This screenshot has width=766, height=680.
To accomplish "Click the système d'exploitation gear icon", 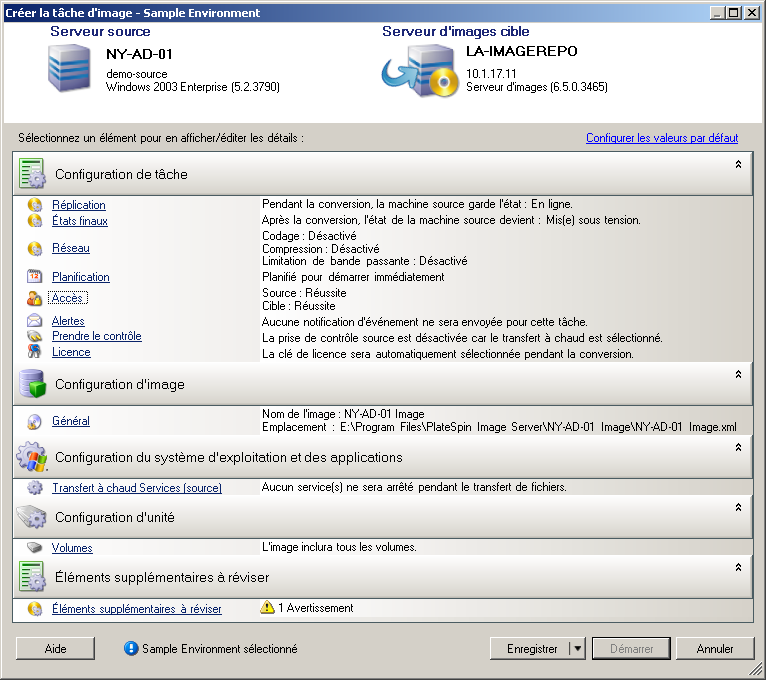I will coord(32,457).
